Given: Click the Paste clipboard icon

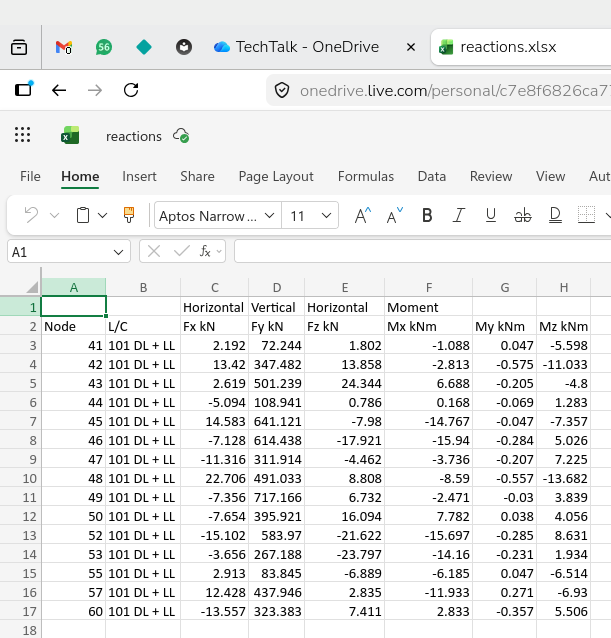Looking at the screenshot, I should [x=83, y=215].
